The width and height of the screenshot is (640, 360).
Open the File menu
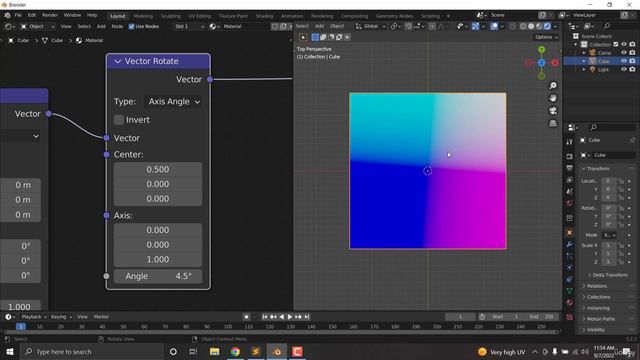[18, 15]
